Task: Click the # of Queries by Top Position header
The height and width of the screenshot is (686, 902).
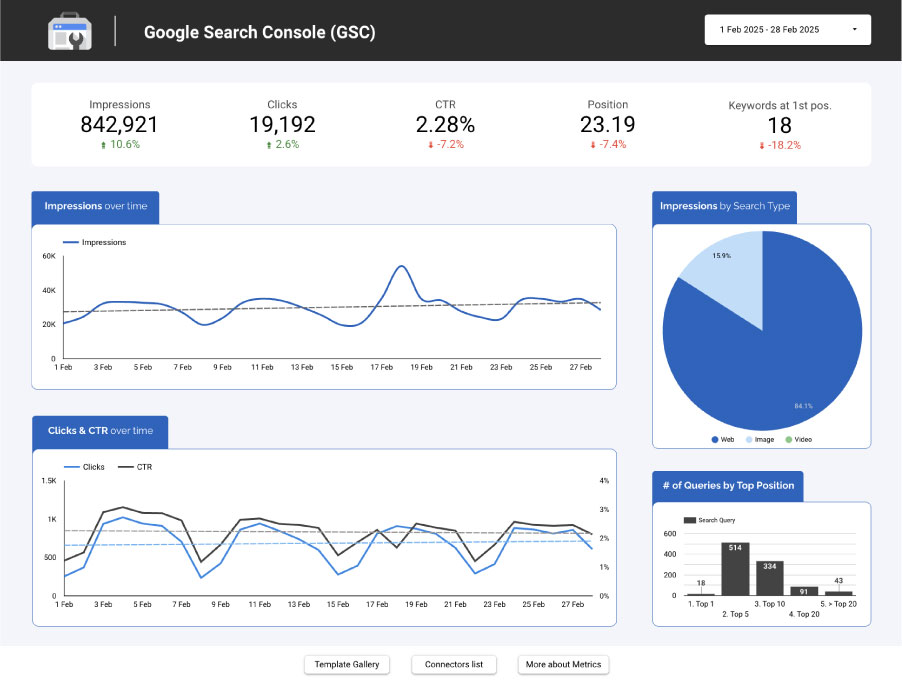Action: tap(728, 486)
